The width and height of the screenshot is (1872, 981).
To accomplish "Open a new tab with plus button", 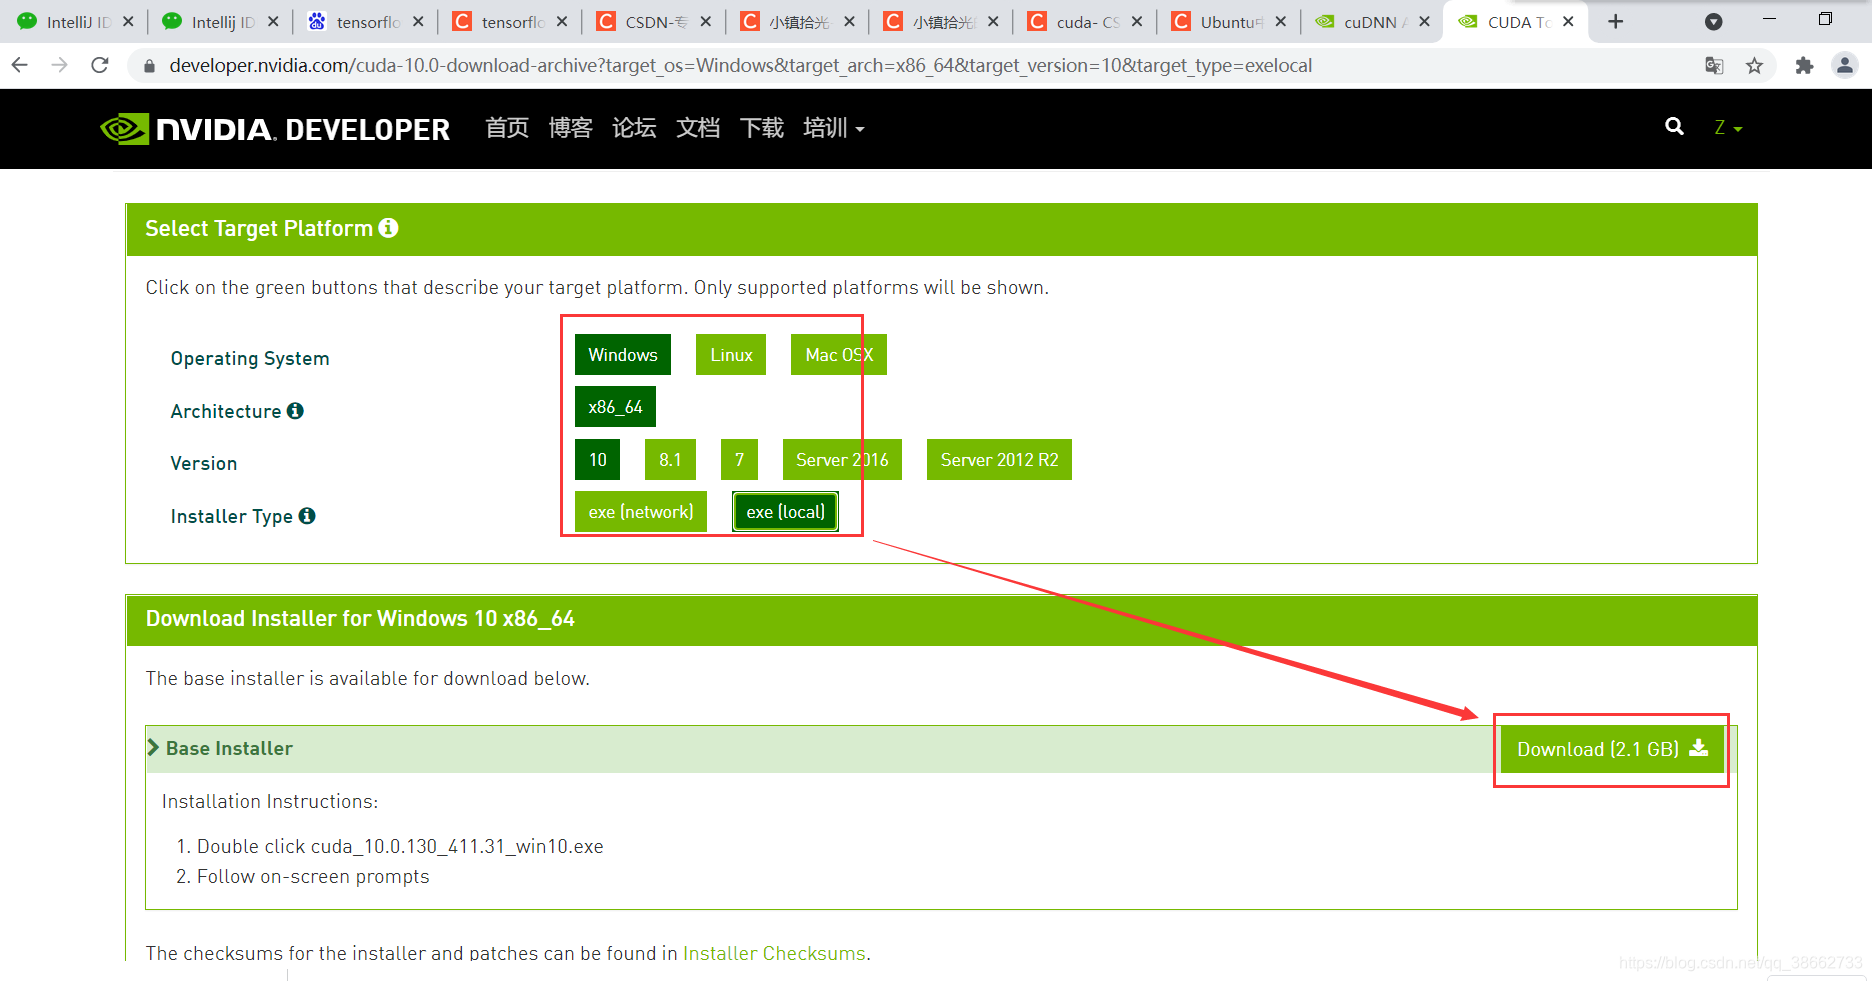I will (1615, 21).
